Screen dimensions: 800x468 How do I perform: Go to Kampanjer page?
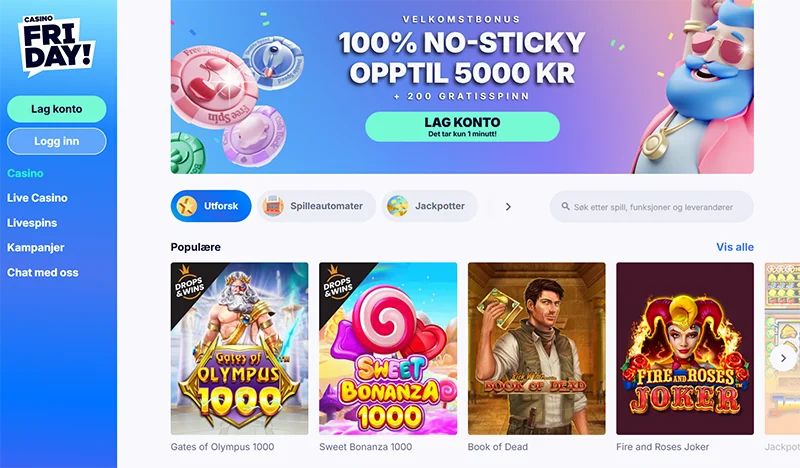pos(36,248)
